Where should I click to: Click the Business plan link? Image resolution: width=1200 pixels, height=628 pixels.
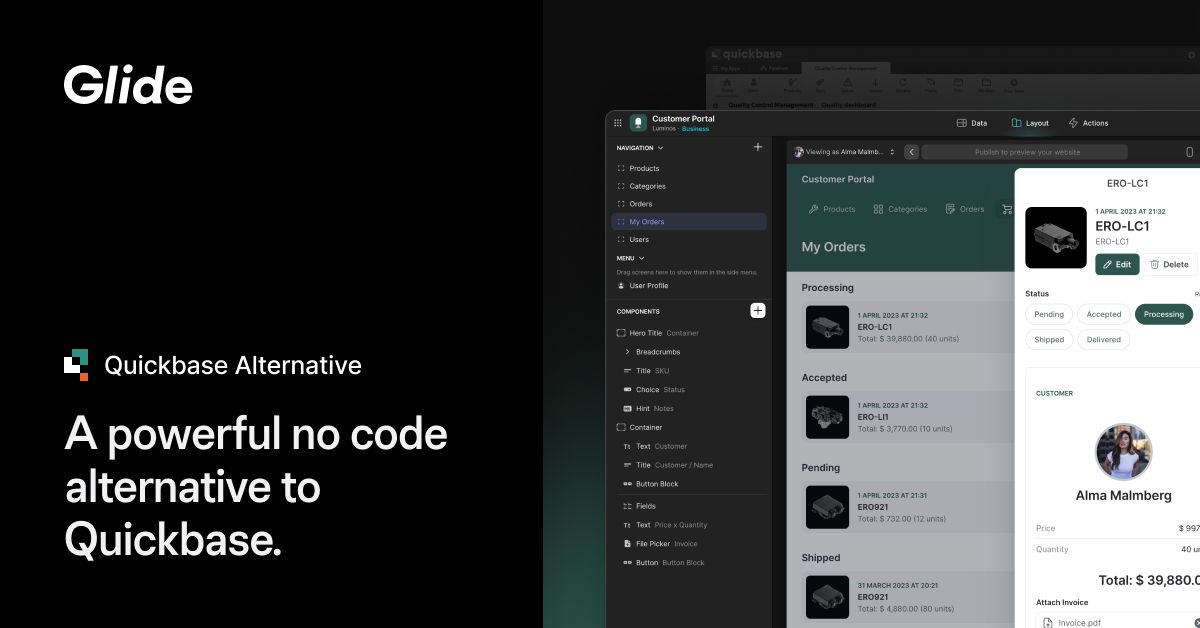[695, 129]
